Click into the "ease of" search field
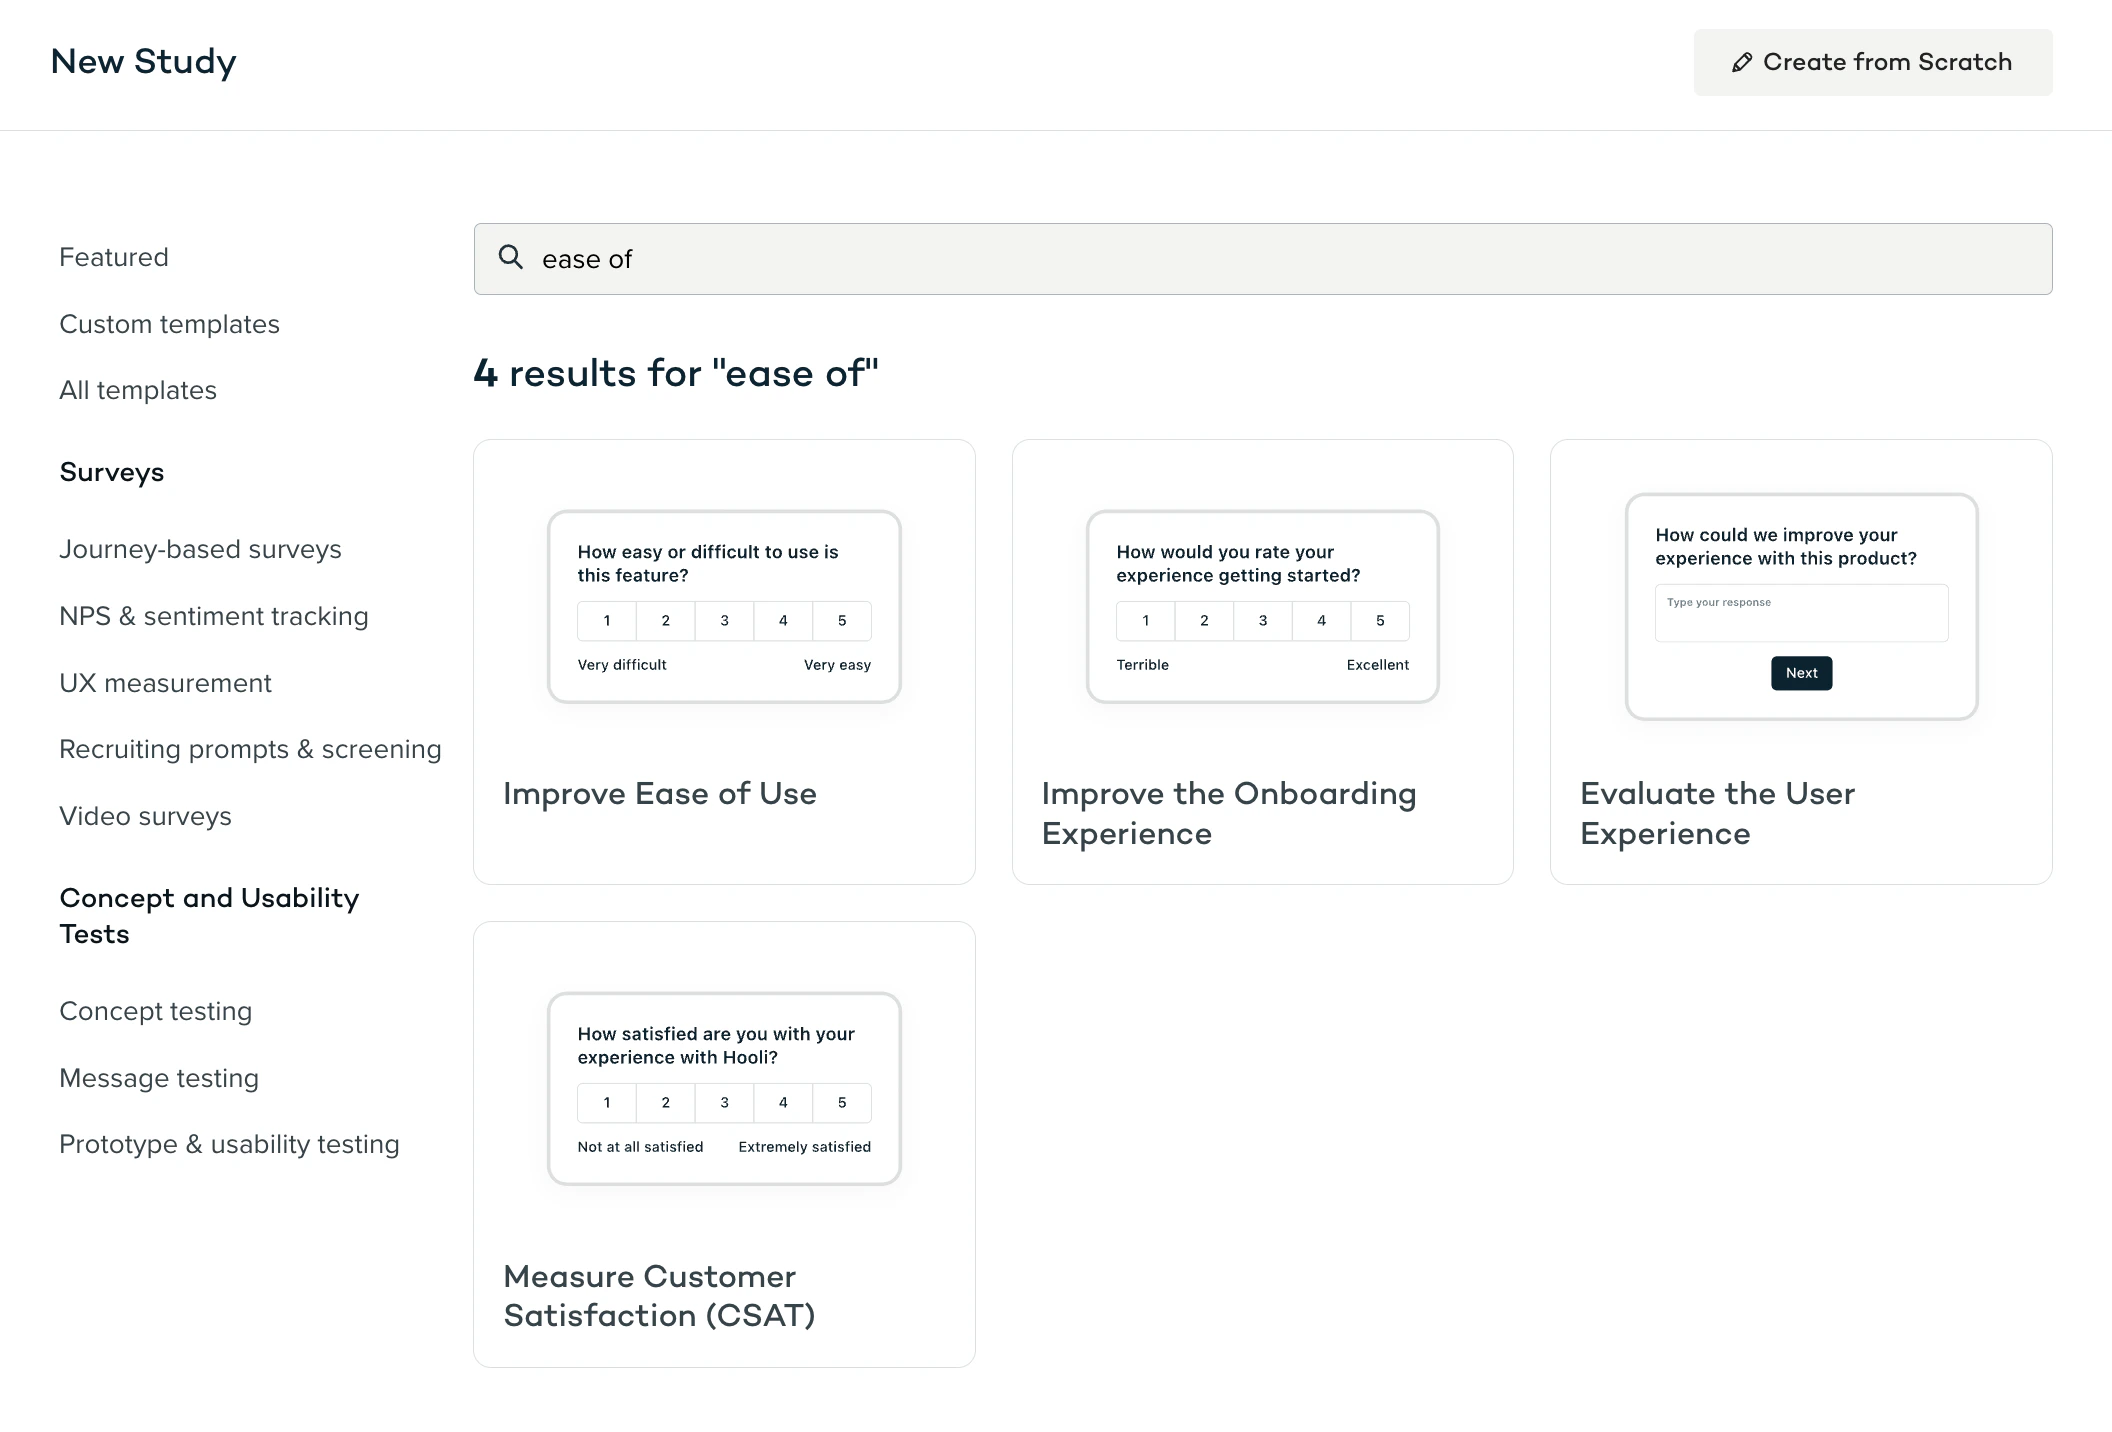 click(x=1262, y=259)
